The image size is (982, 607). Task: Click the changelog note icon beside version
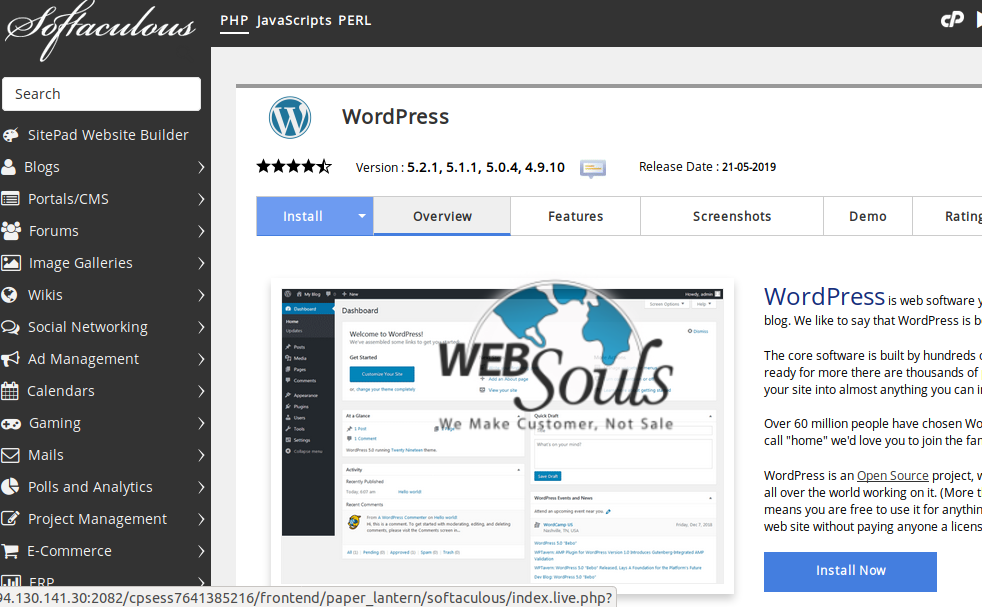coord(592,169)
